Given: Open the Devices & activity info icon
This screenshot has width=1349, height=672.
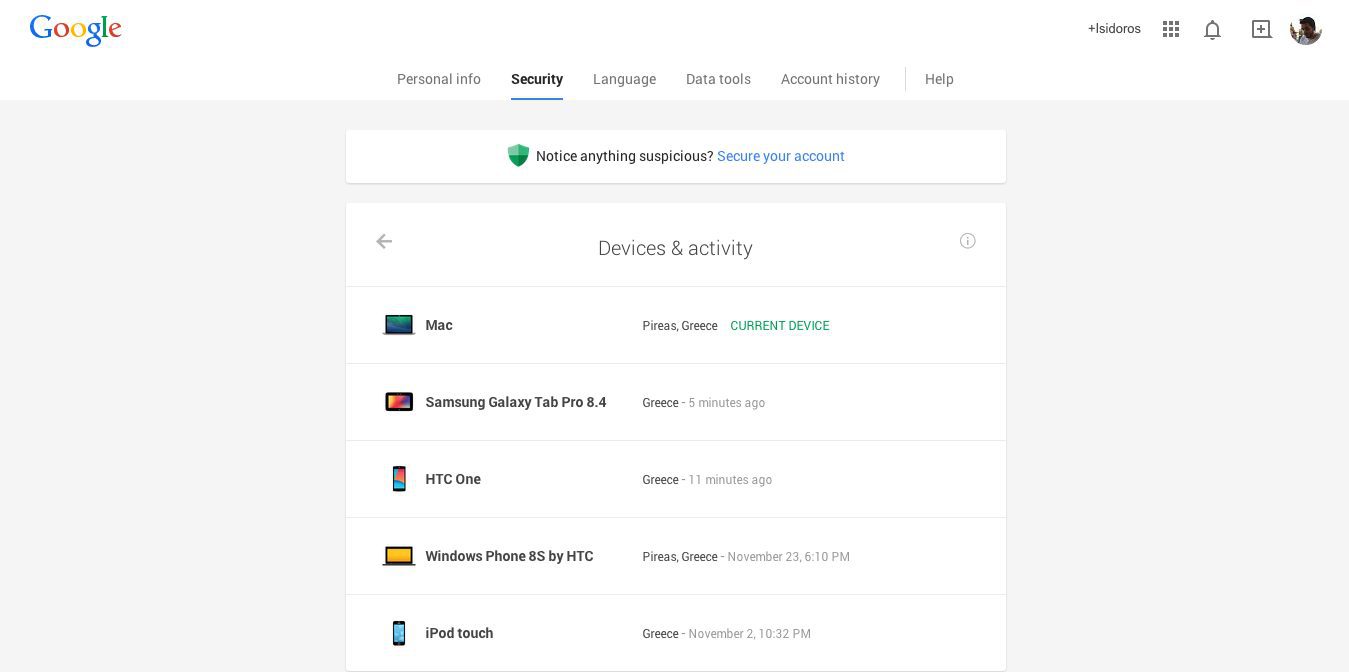Looking at the screenshot, I should 967,241.
